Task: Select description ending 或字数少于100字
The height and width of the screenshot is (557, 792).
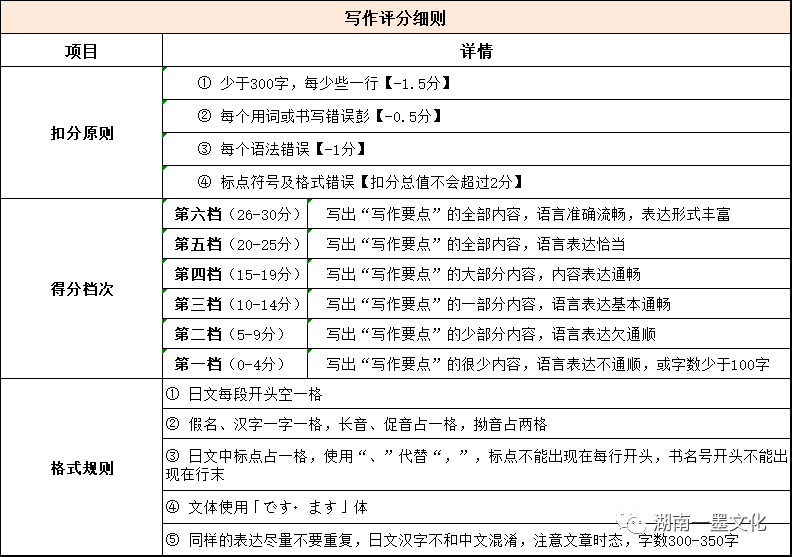Action: pos(550,364)
